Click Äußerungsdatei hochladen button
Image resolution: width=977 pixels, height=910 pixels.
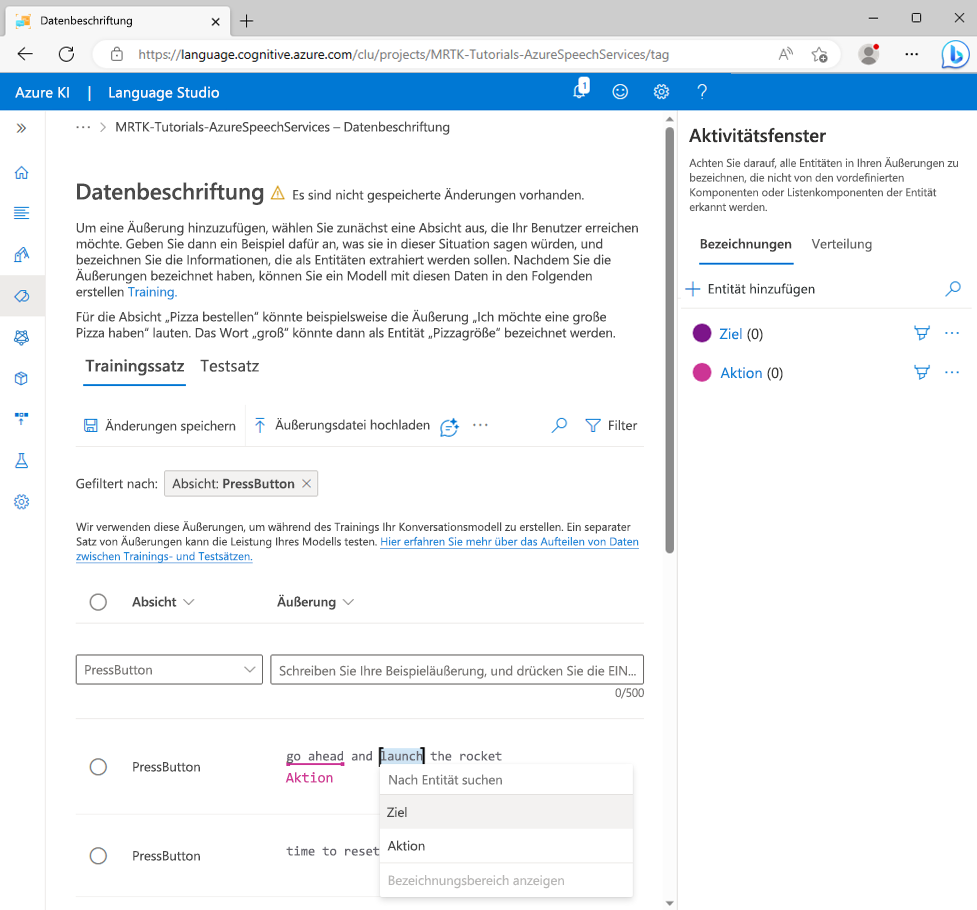click(342, 425)
